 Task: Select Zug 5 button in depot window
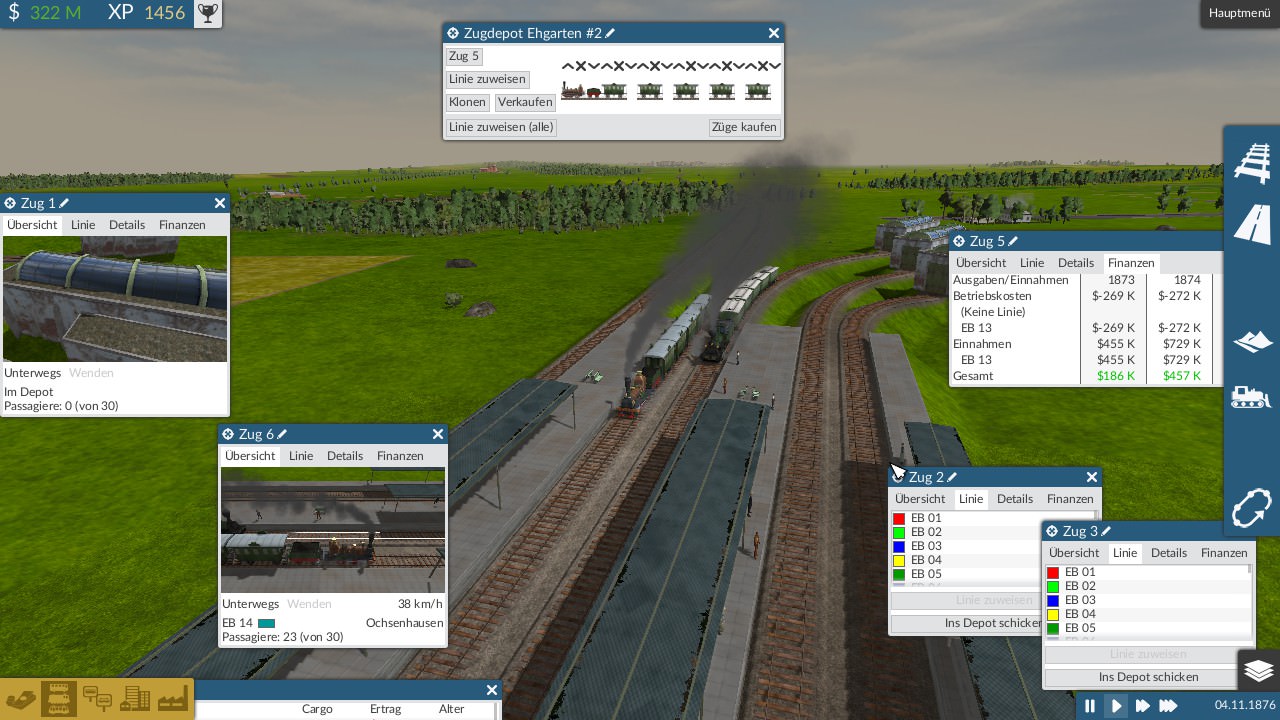(464, 56)
